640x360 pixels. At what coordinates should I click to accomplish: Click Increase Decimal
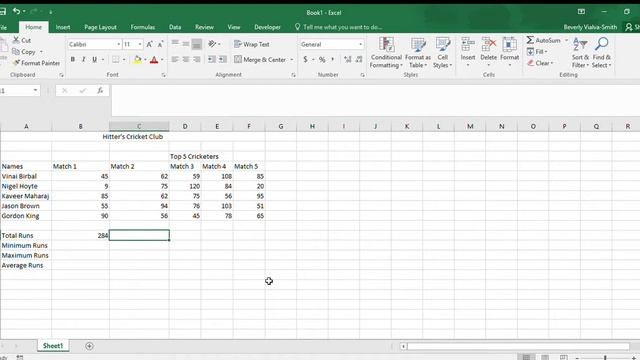point(347,60)
